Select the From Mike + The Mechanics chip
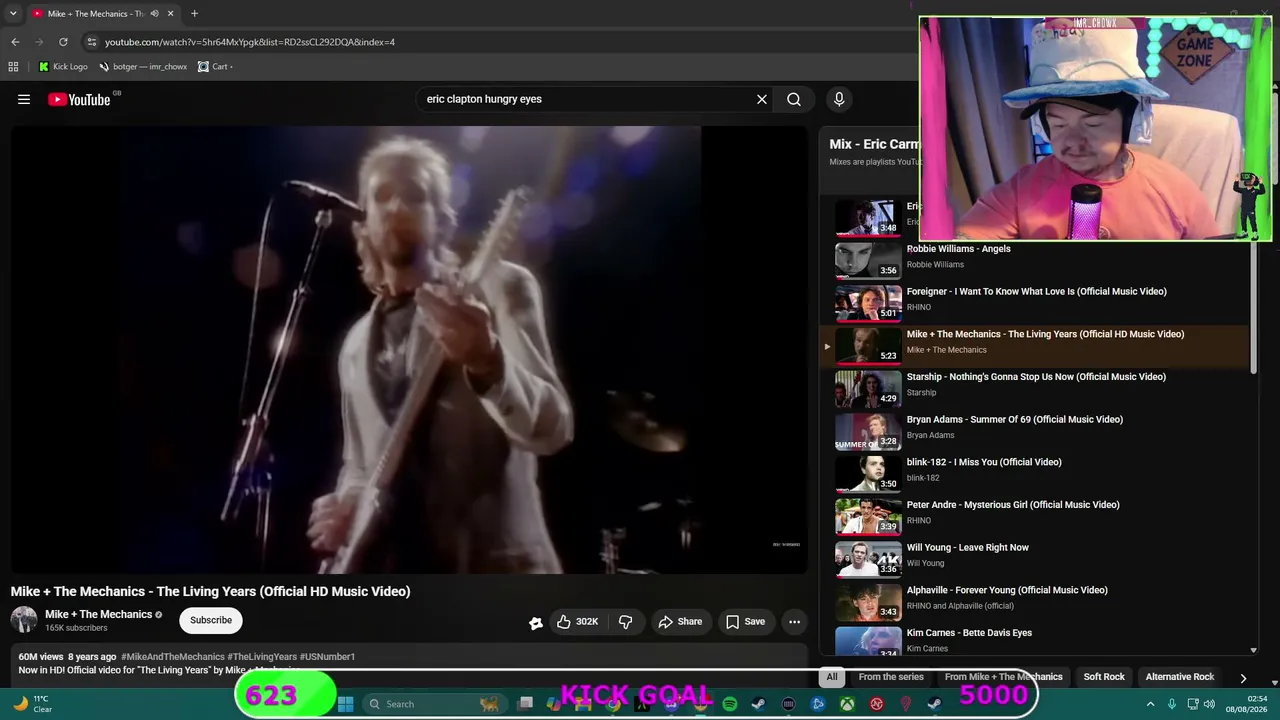The height and width of the screenshot is (720, 1280). click(1004, 677)
